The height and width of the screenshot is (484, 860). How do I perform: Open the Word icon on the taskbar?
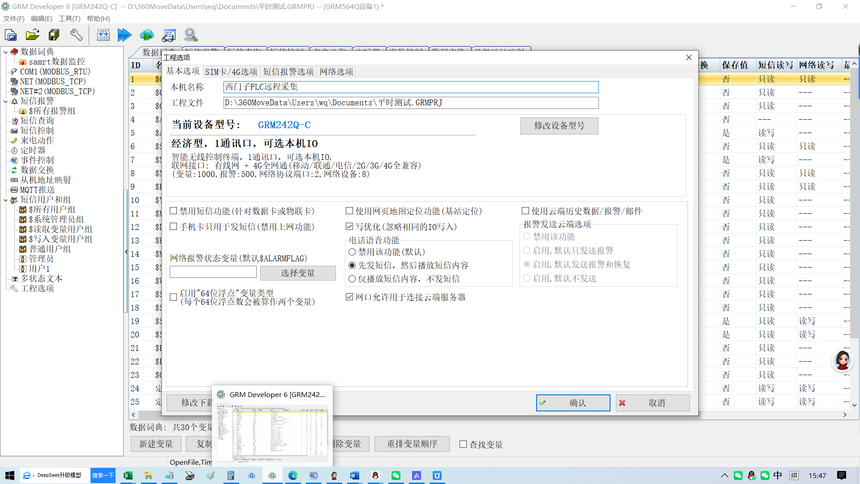pos(354,476)
